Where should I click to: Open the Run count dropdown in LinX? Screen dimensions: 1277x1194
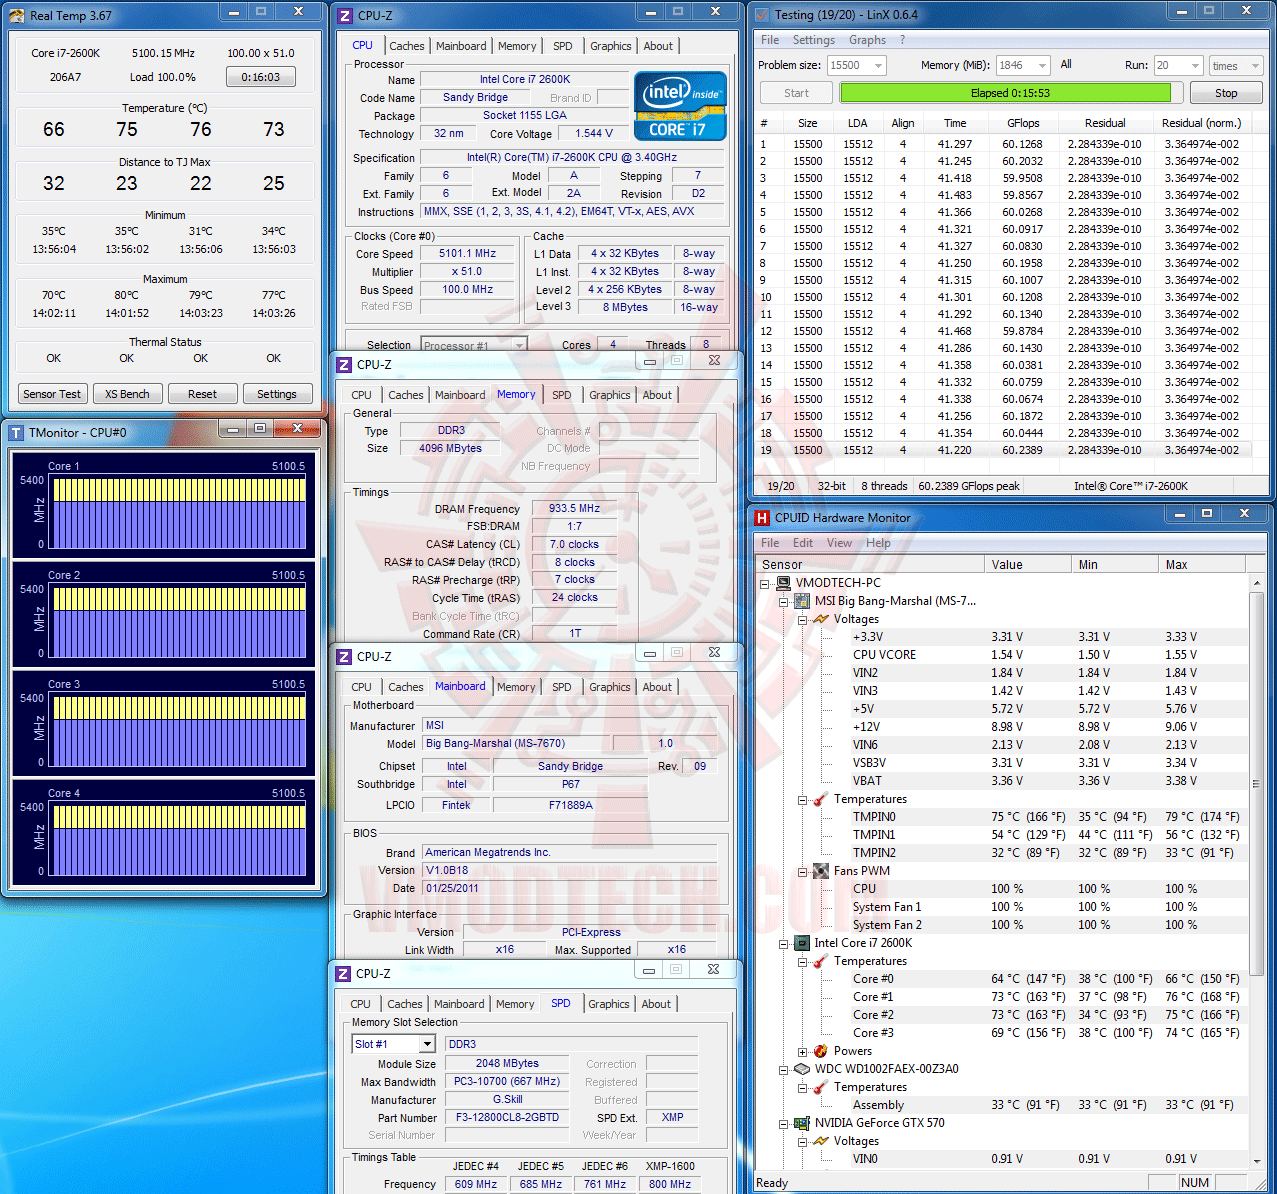pos(1194,65)
